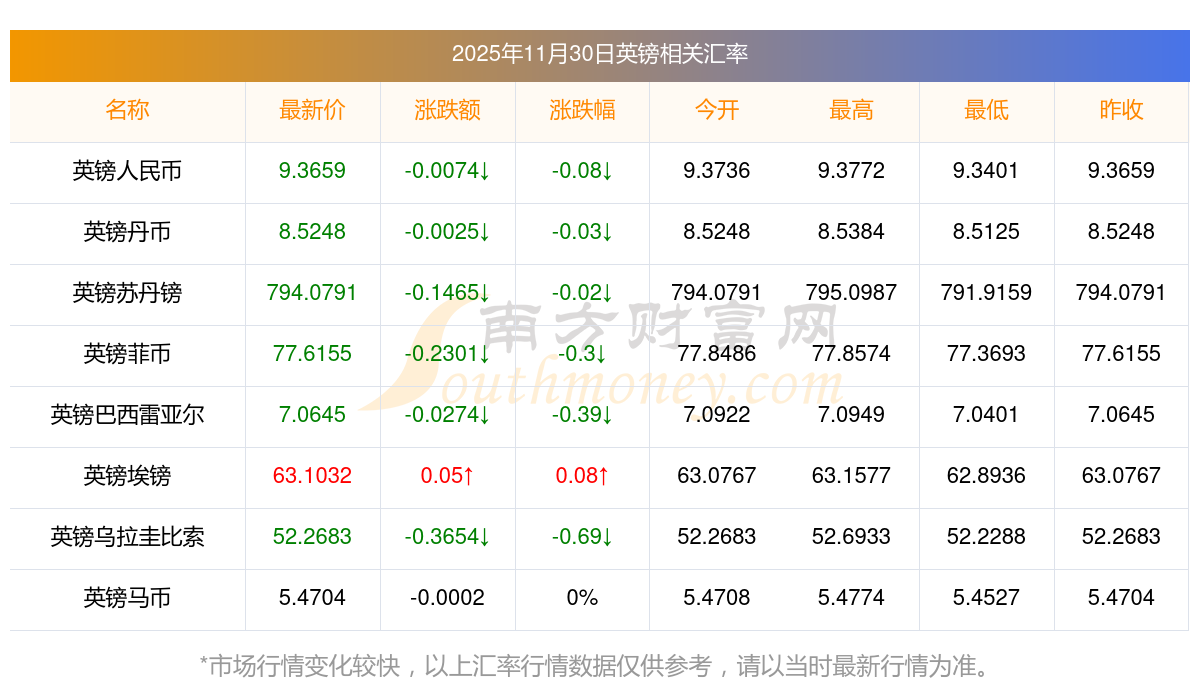1200x697 pixels.
Task: Click the 名称 column header
Action: (x=127, y=110)
